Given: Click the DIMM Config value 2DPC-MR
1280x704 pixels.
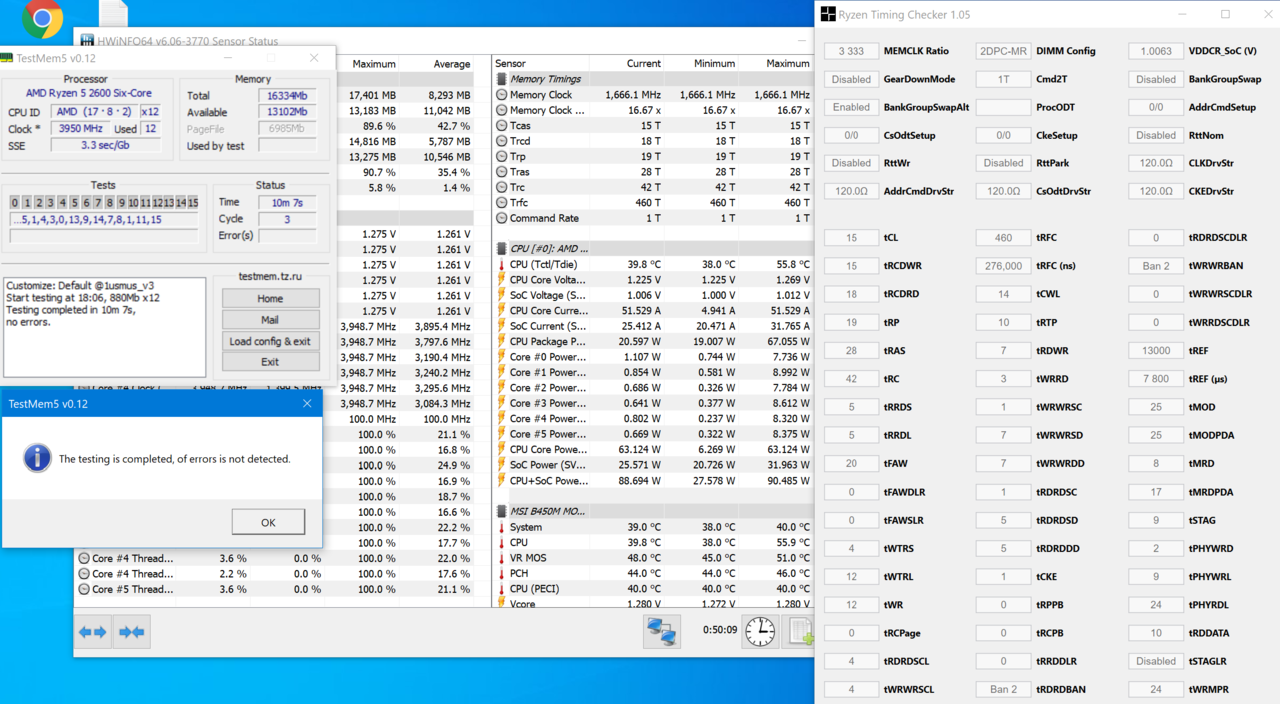Looking at the screenshot, I should click(1003, 51).
